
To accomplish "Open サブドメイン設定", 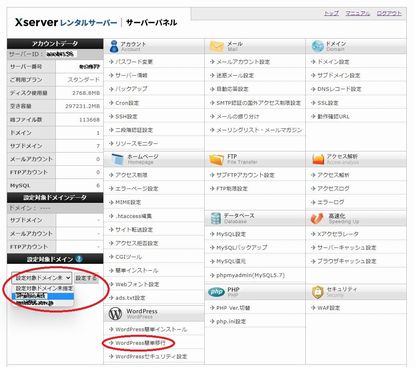I will [339, 75].
